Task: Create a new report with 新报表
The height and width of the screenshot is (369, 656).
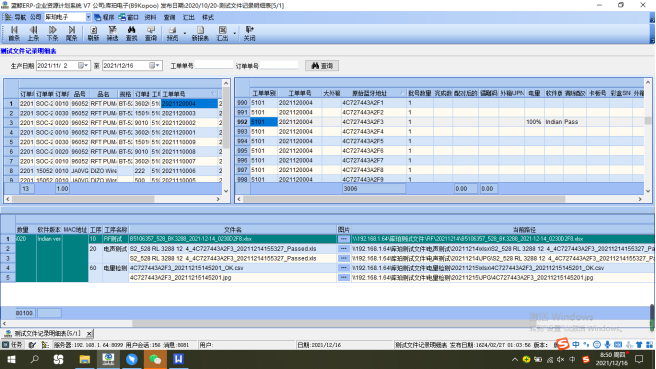Action: [200, 33]
